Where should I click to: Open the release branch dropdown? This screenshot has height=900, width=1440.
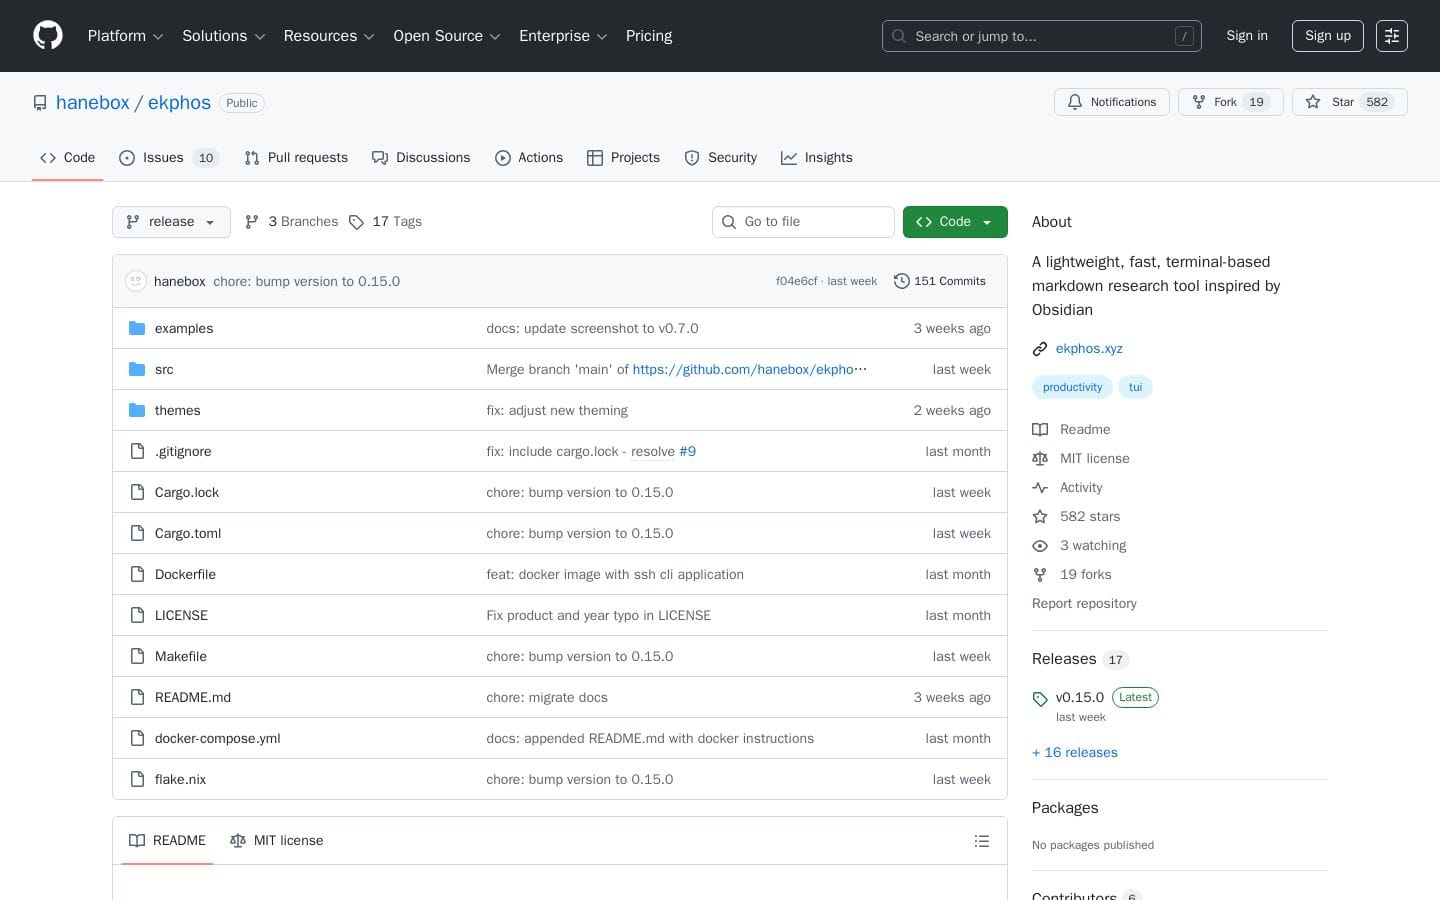(x=170, y=222)
